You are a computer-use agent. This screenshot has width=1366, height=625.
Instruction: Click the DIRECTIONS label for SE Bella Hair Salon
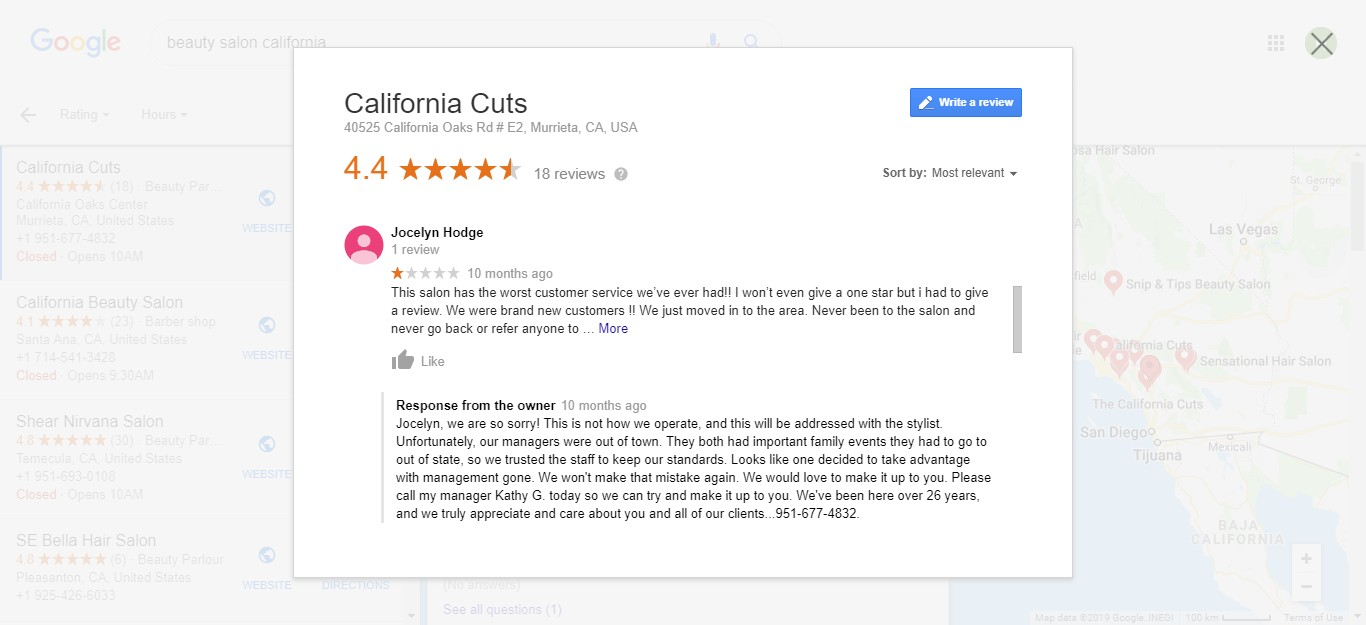coord(355,585)
